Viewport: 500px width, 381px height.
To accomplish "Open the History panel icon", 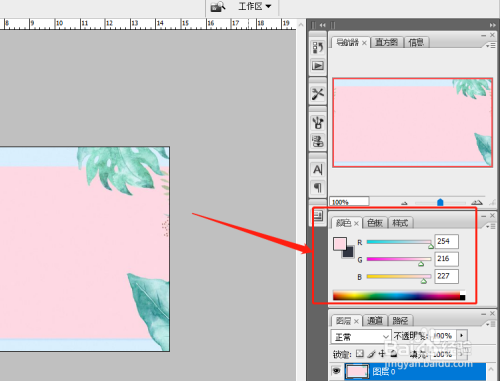I will [x=318, y=48].
